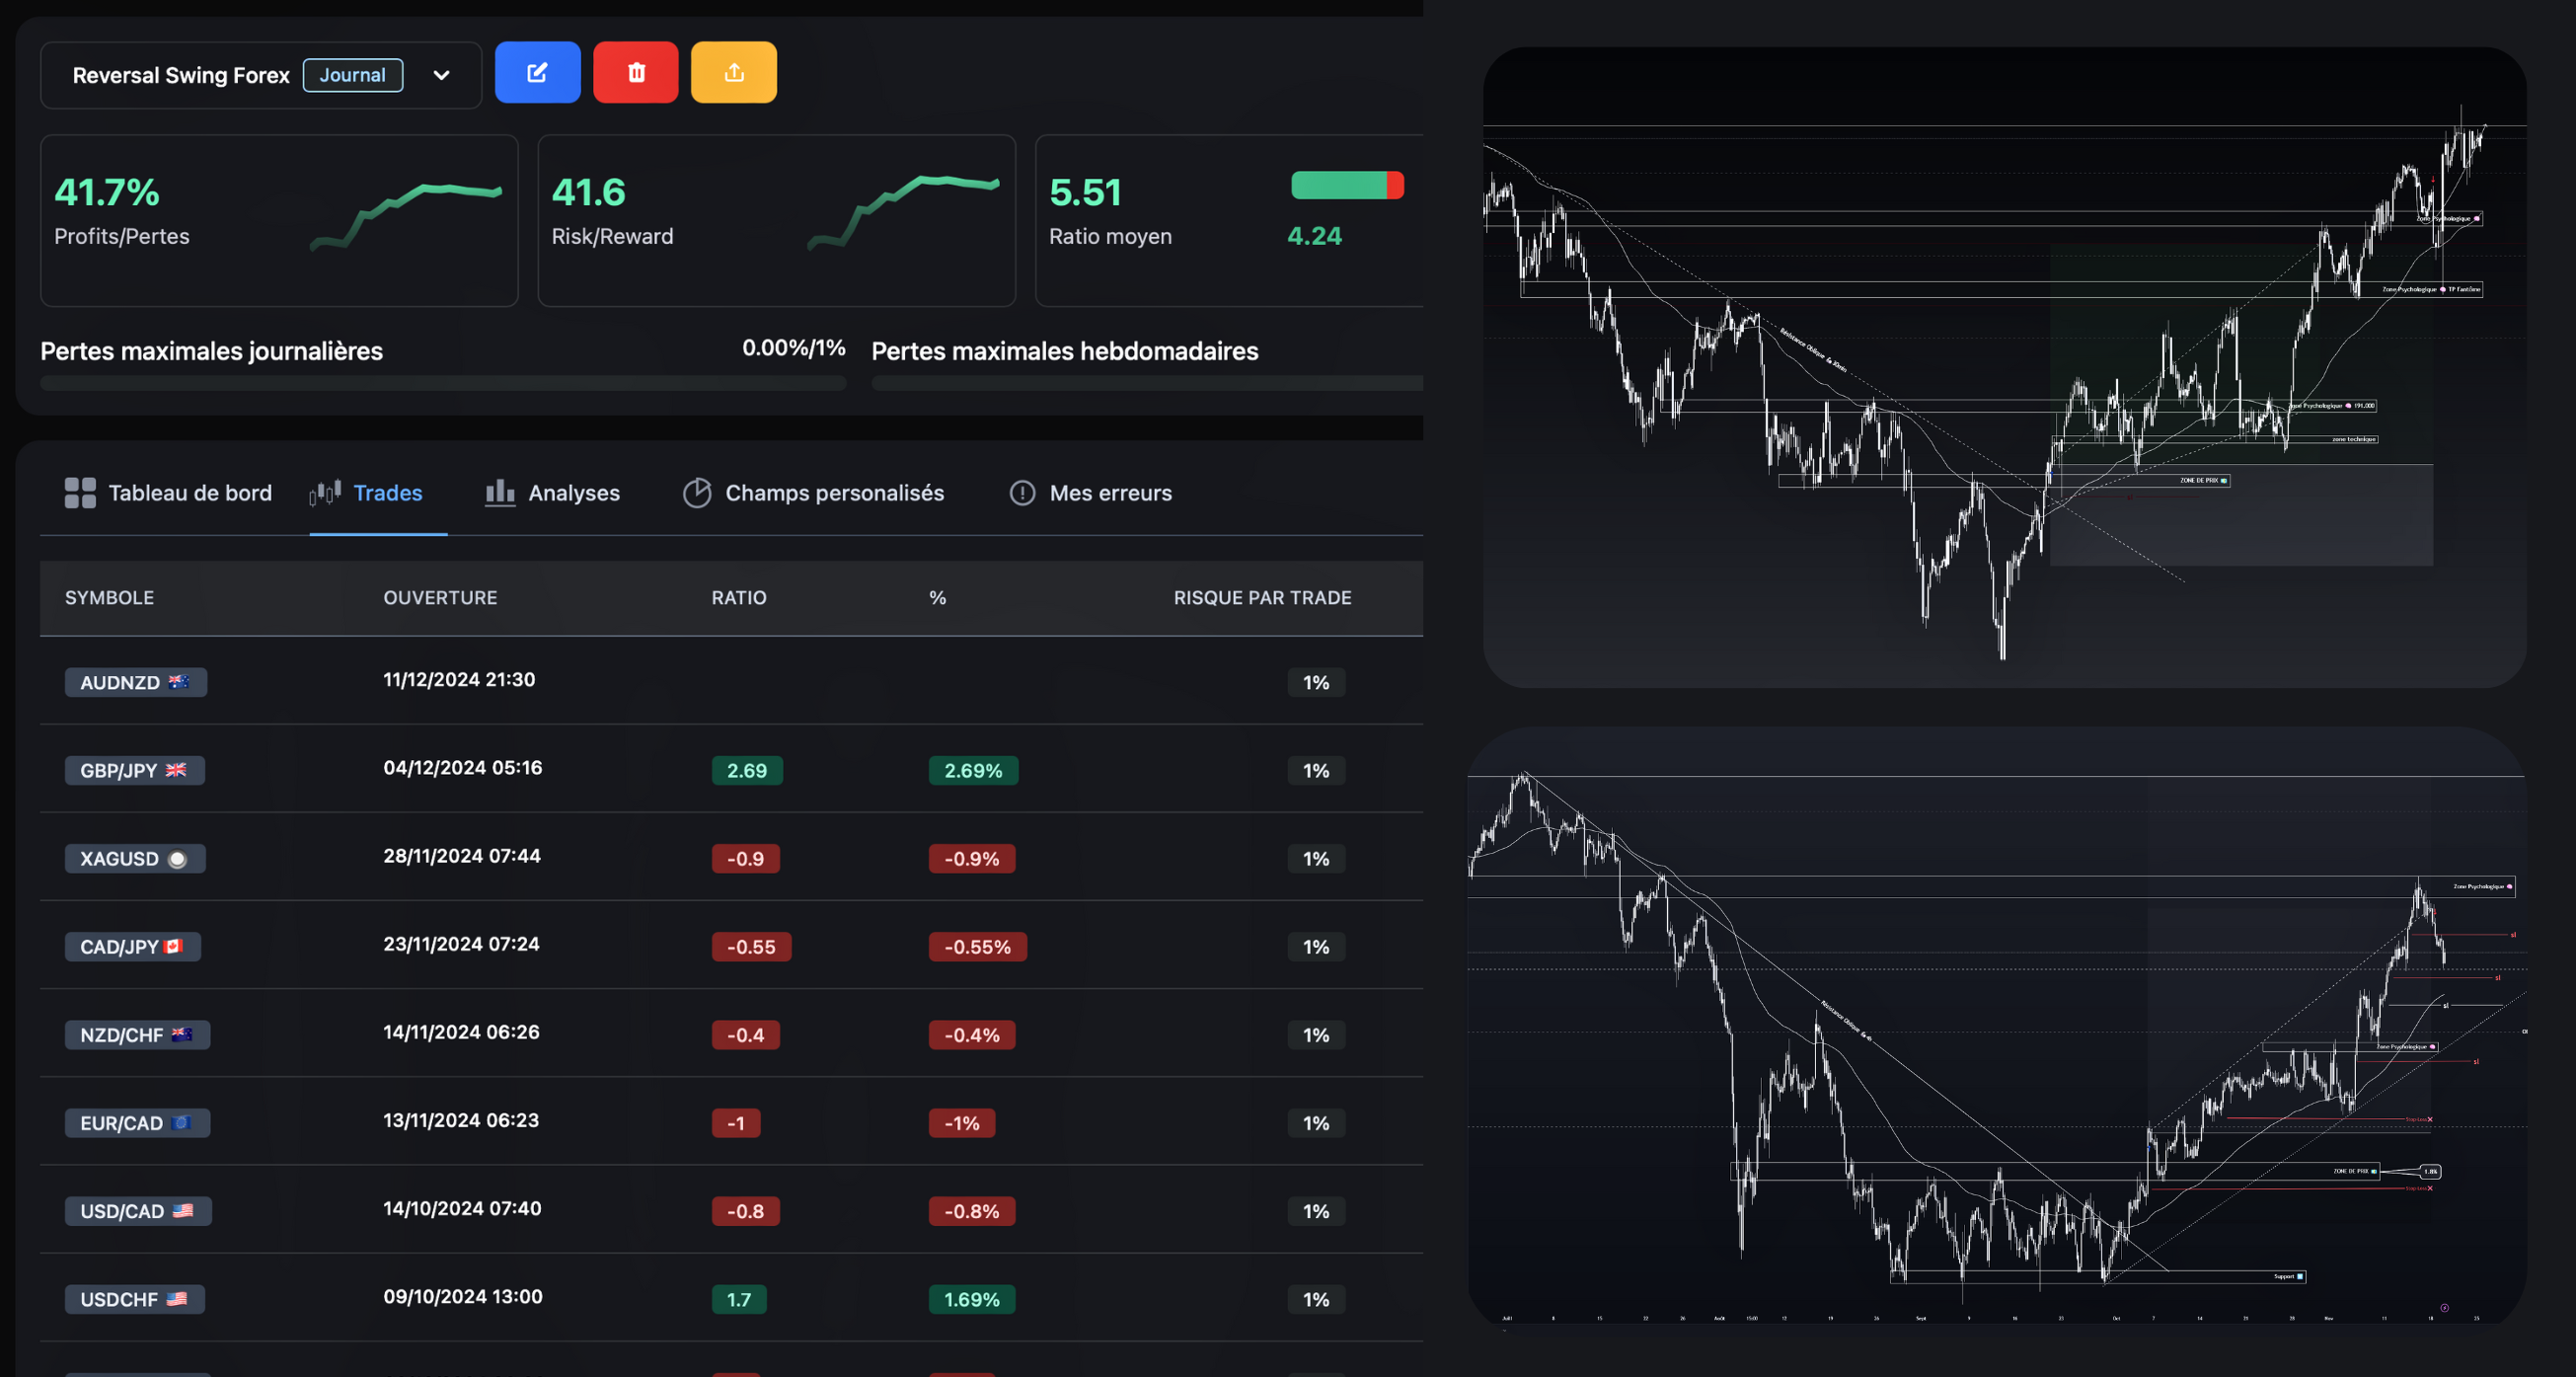Open the upper chart screenshot thumbnail
2576x1377 pixels.
pos(2004,367)
